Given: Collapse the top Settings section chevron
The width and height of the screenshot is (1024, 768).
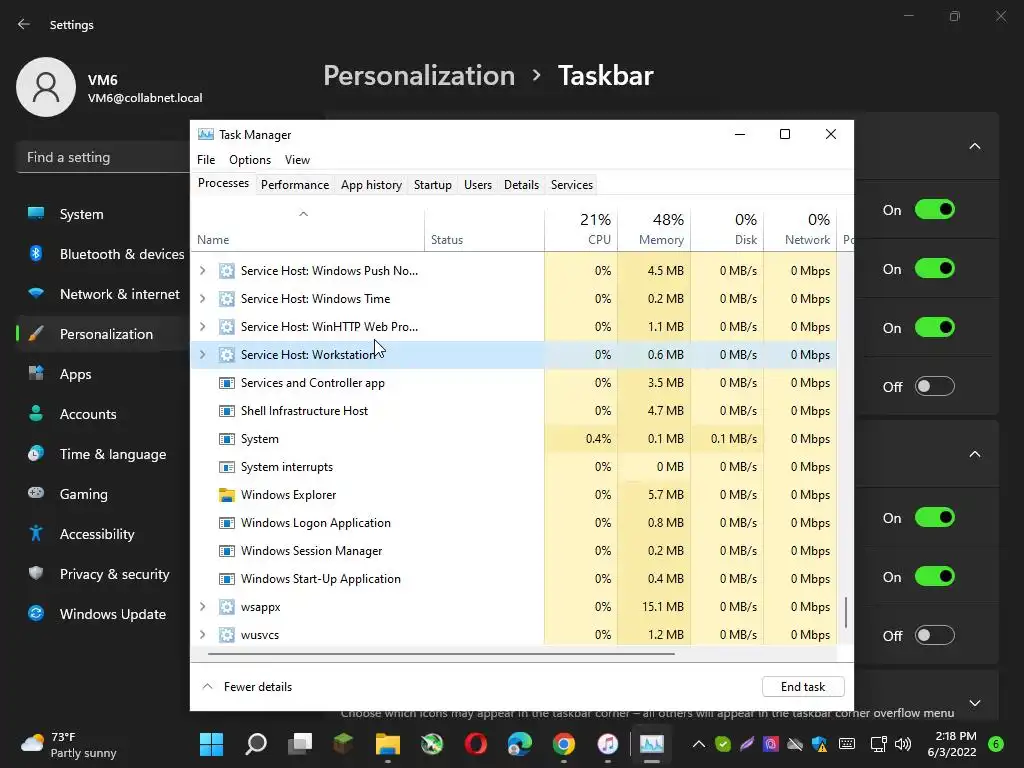Looking at the screenshot, I should tap(975, 146).
